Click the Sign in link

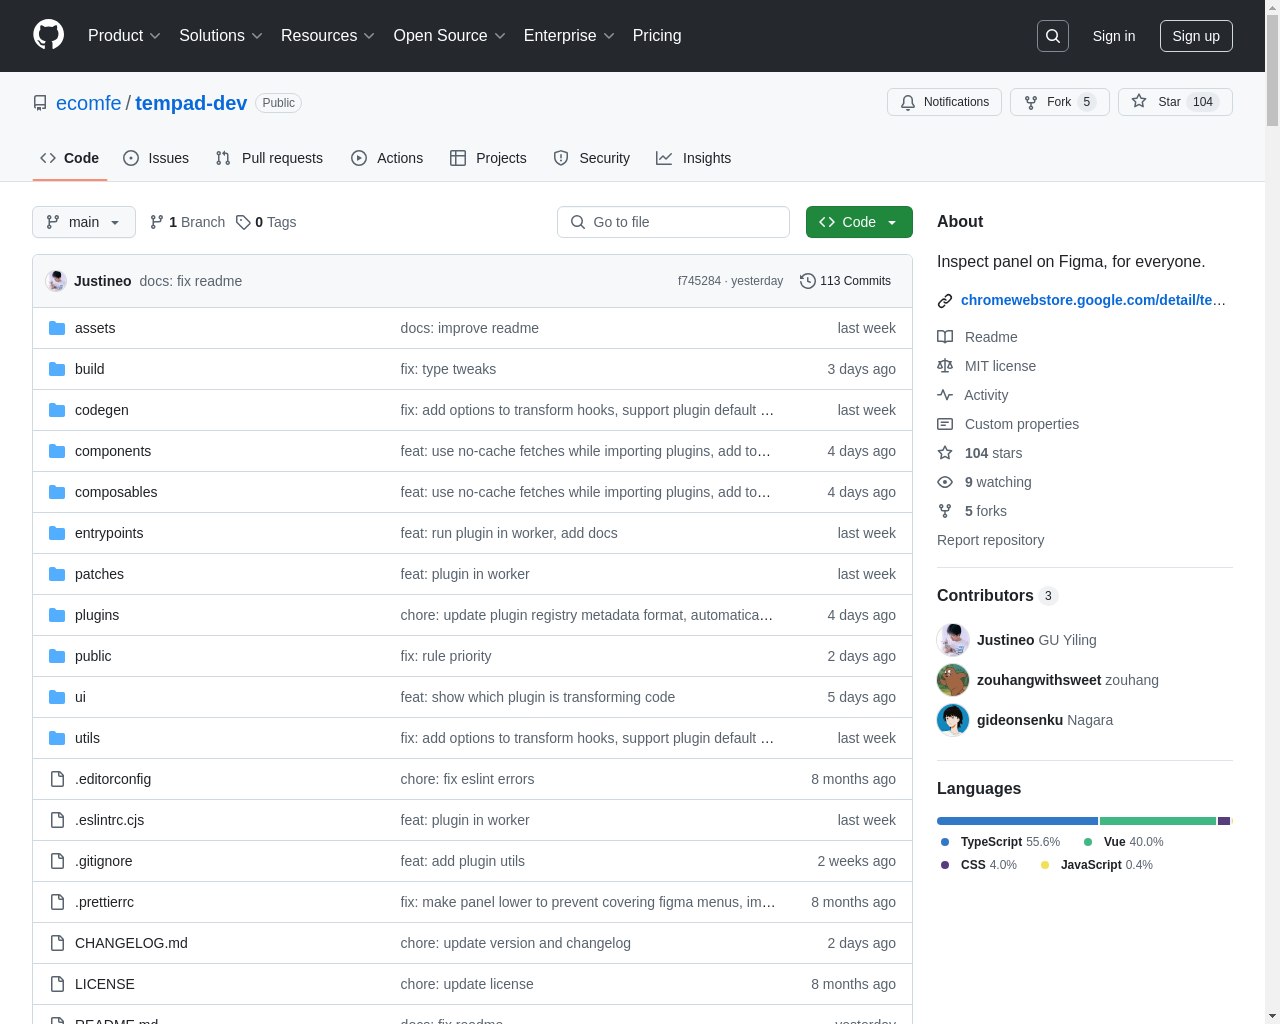[1114, 36]
